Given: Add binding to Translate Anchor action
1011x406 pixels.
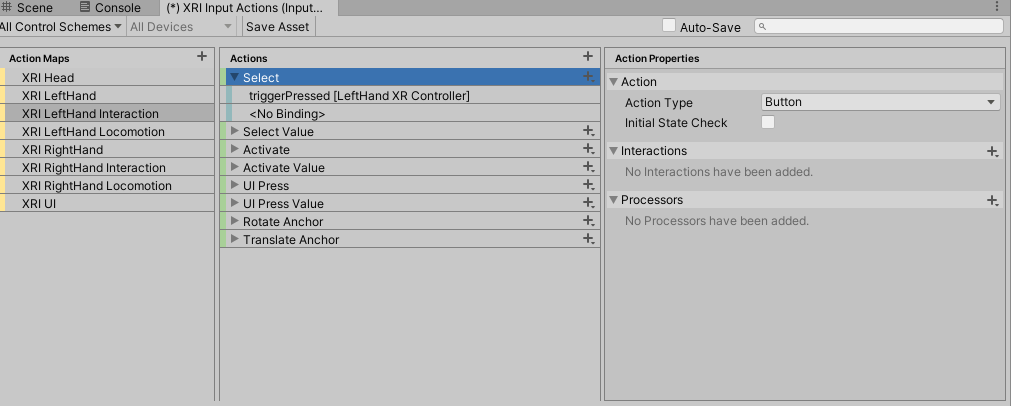Looking at the screenshot, I should click(589, 239).
